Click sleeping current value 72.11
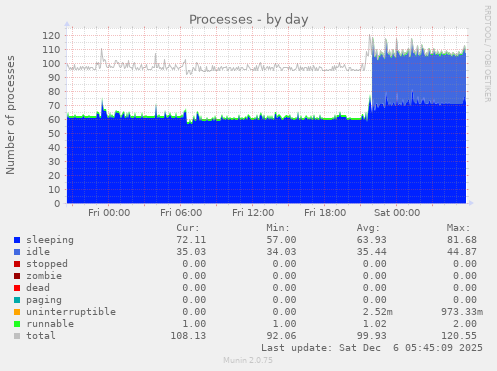Screen dimensions: 497x371 click(x=191, y=240)
